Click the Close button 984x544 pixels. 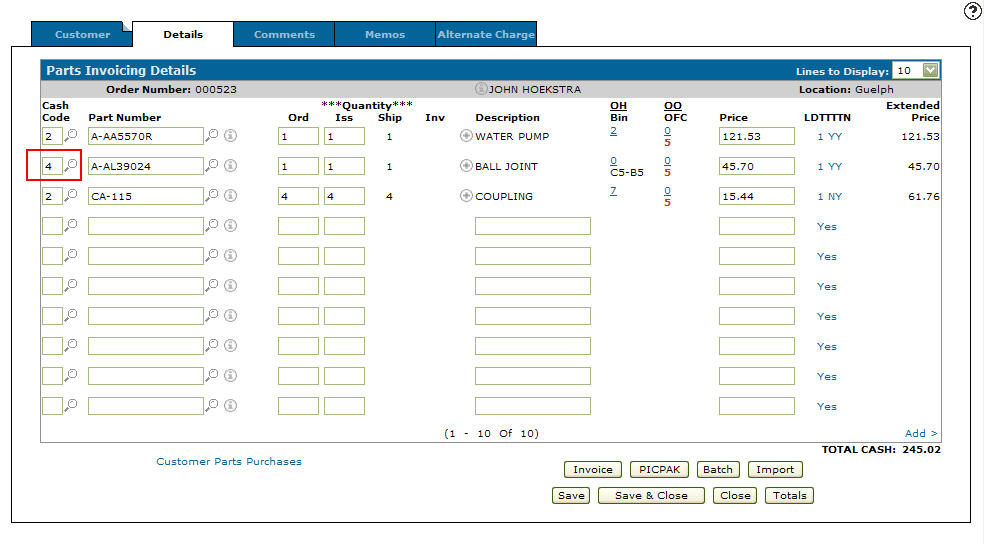tap(735, 496)
